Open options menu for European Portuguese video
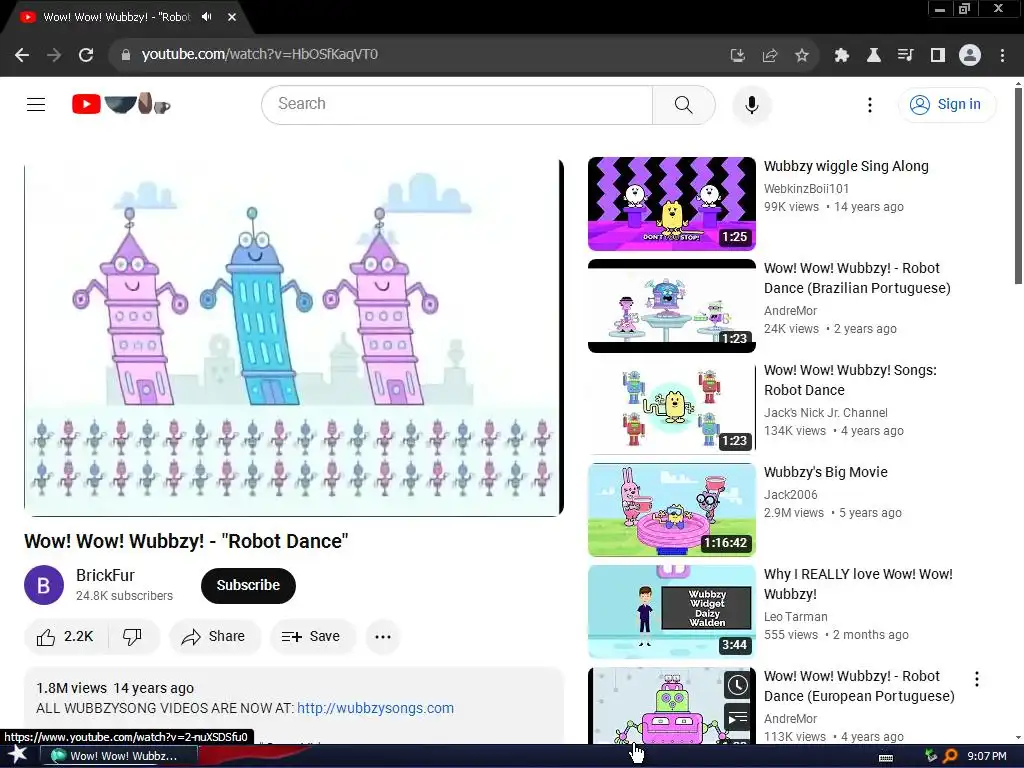 pyautogui.click(x=977, y=679)
